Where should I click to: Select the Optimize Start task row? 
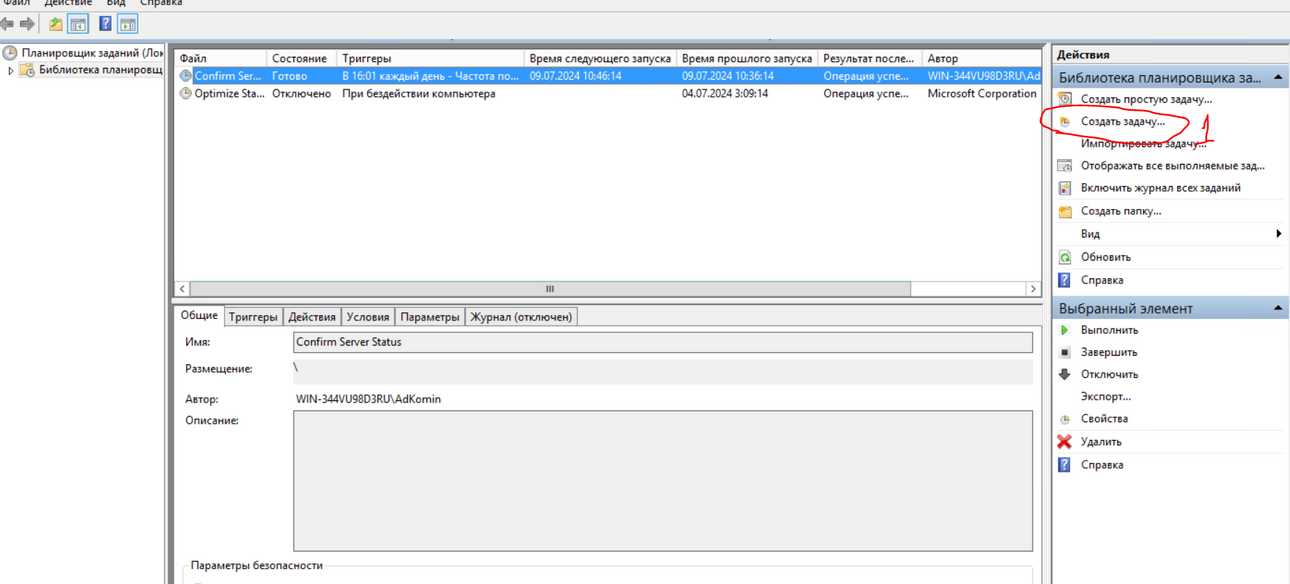608,94
